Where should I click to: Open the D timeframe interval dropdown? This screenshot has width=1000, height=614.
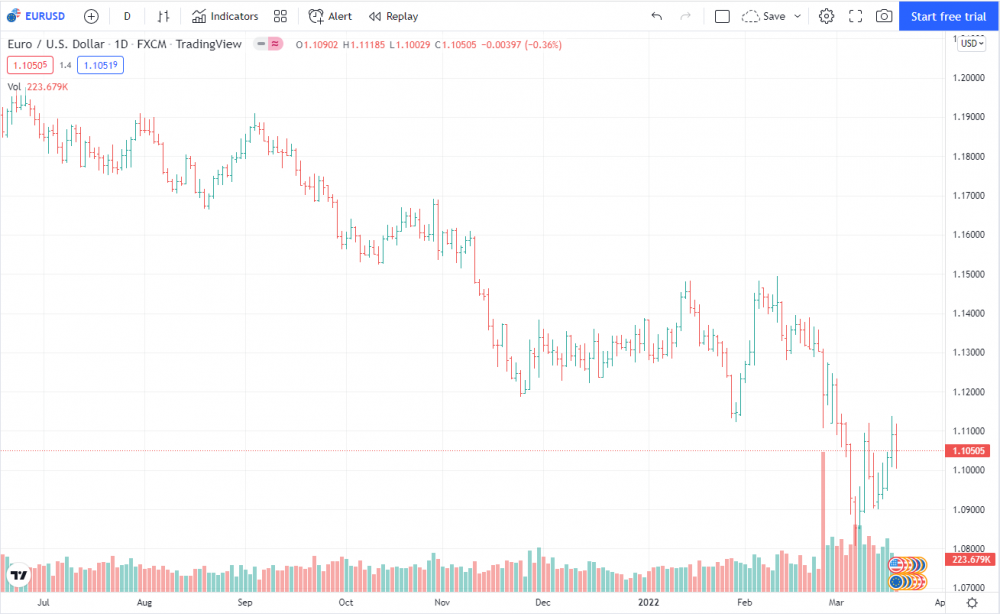point(126,16)
